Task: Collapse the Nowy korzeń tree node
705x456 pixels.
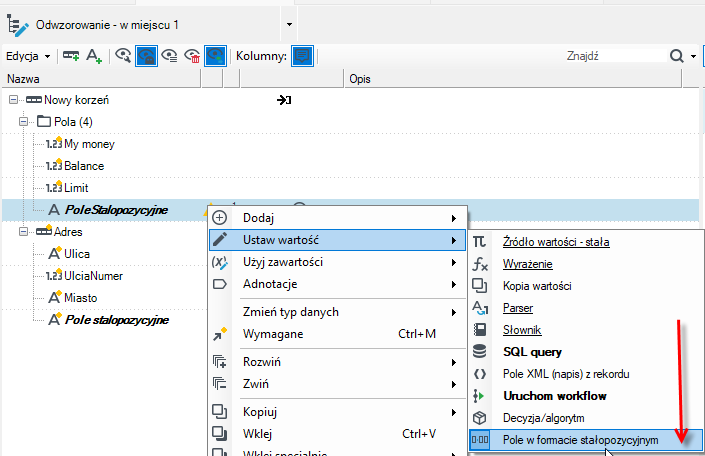Action: click(x=13, y=99)
